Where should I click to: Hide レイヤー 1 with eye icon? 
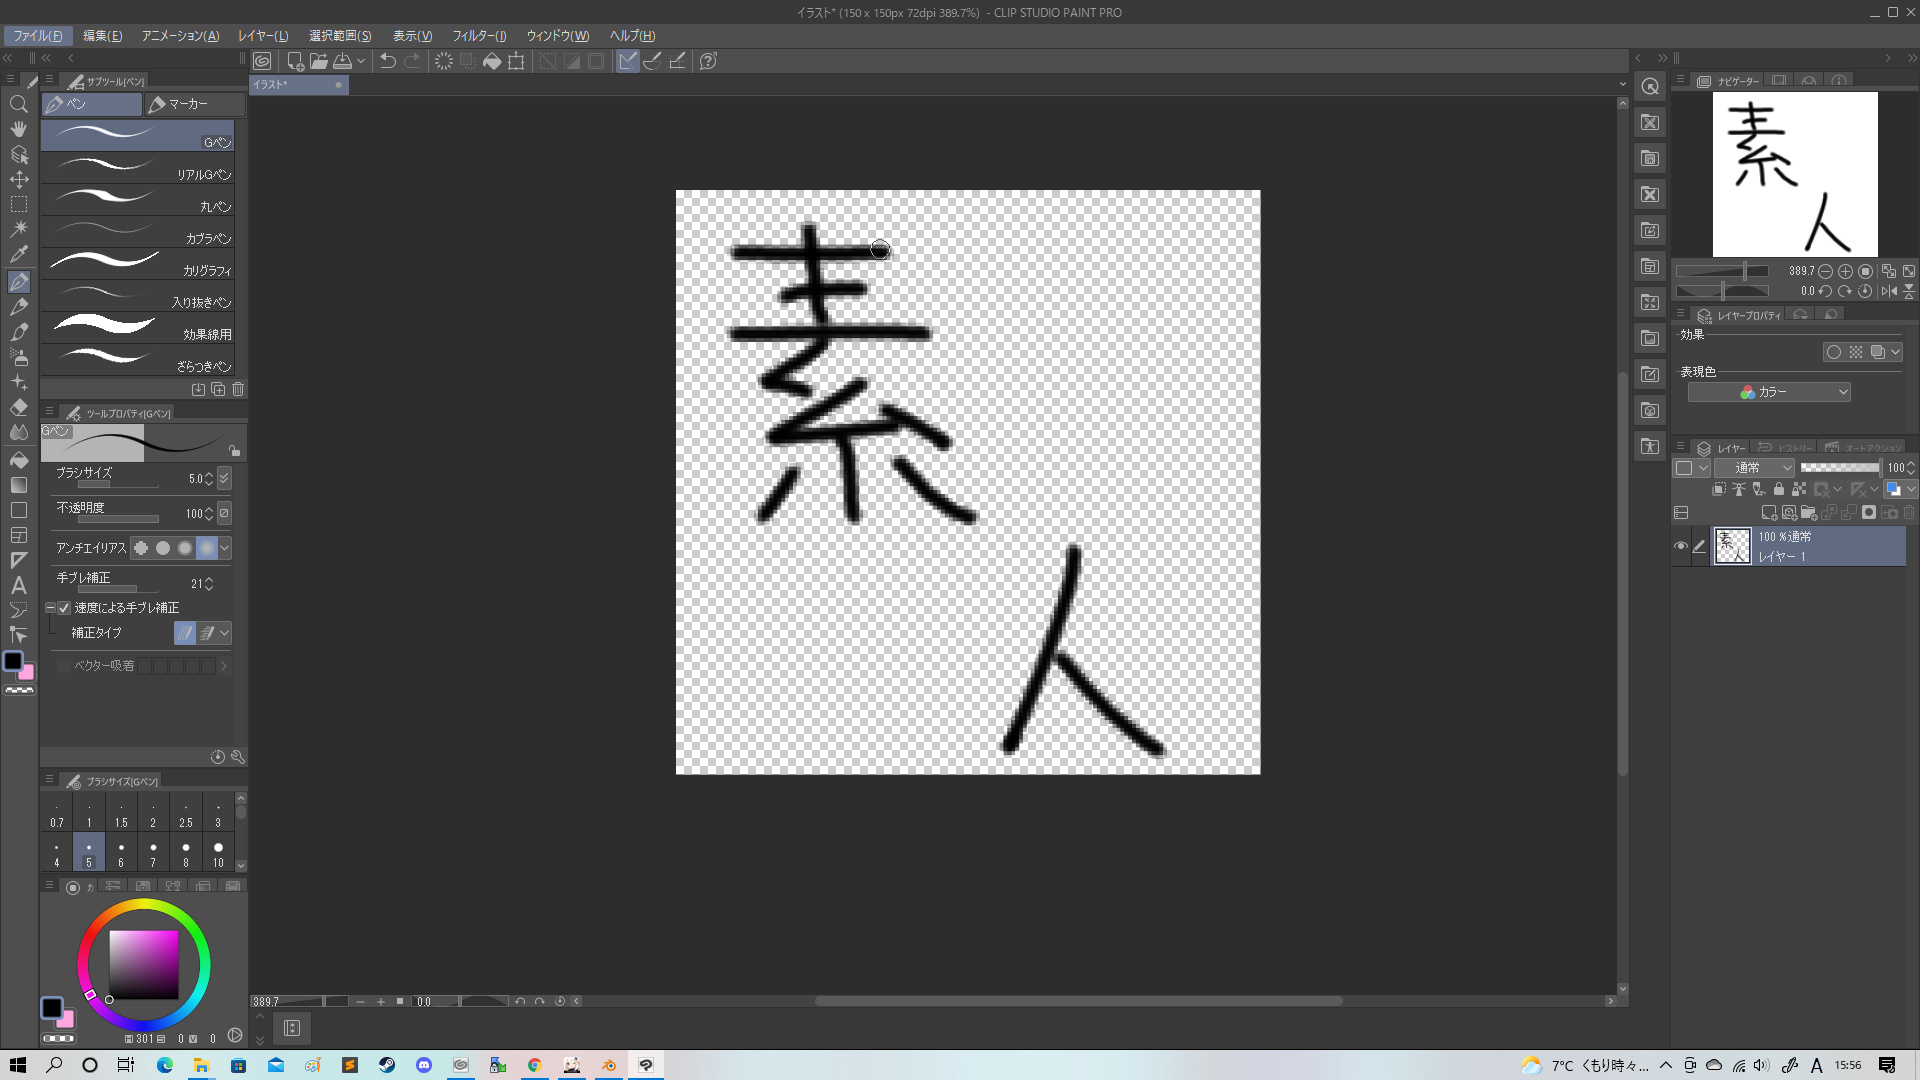click(1681, 546)
